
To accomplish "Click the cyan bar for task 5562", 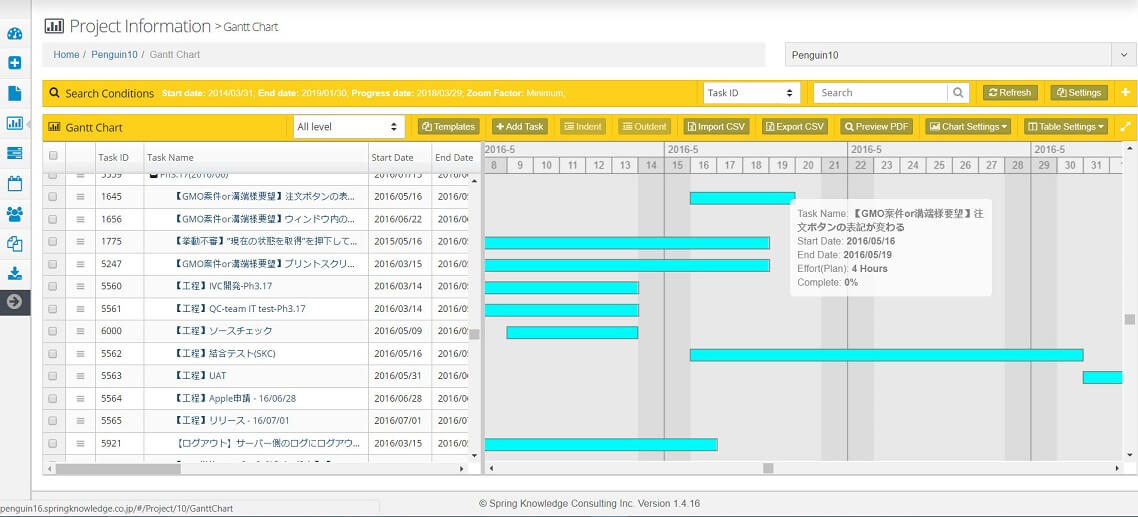I will pyautogui.click(x=886, y=355).
